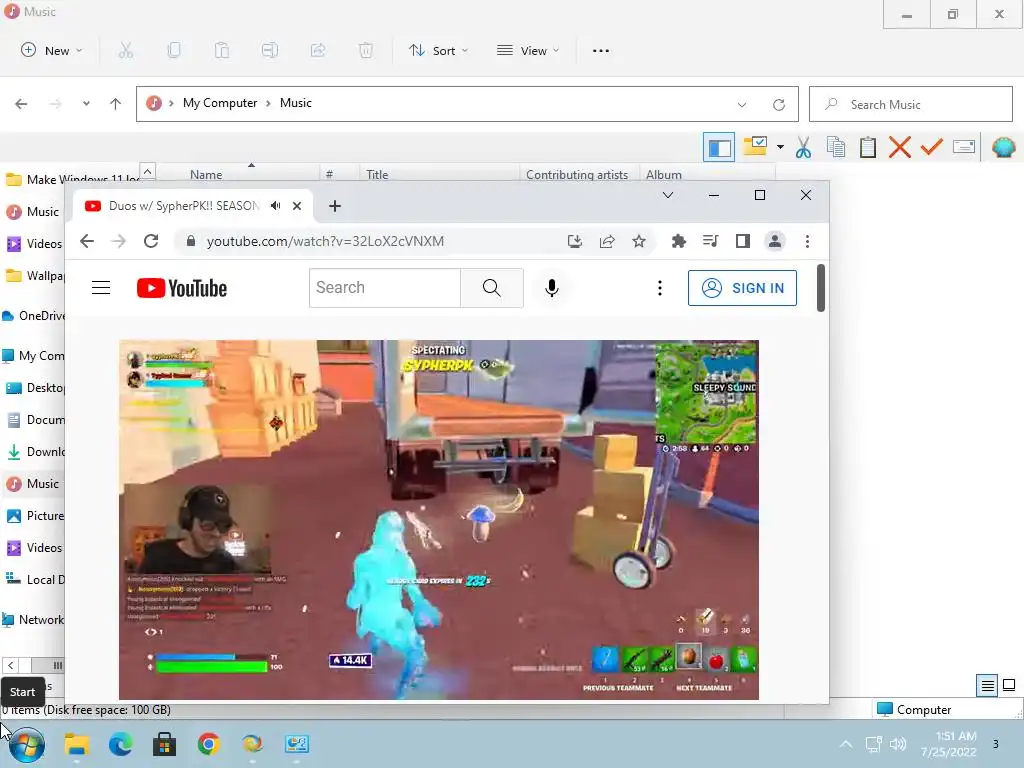Reload the YouTube page in Chrome
This screenshot has height=768, width=1024.
(151, 241)
